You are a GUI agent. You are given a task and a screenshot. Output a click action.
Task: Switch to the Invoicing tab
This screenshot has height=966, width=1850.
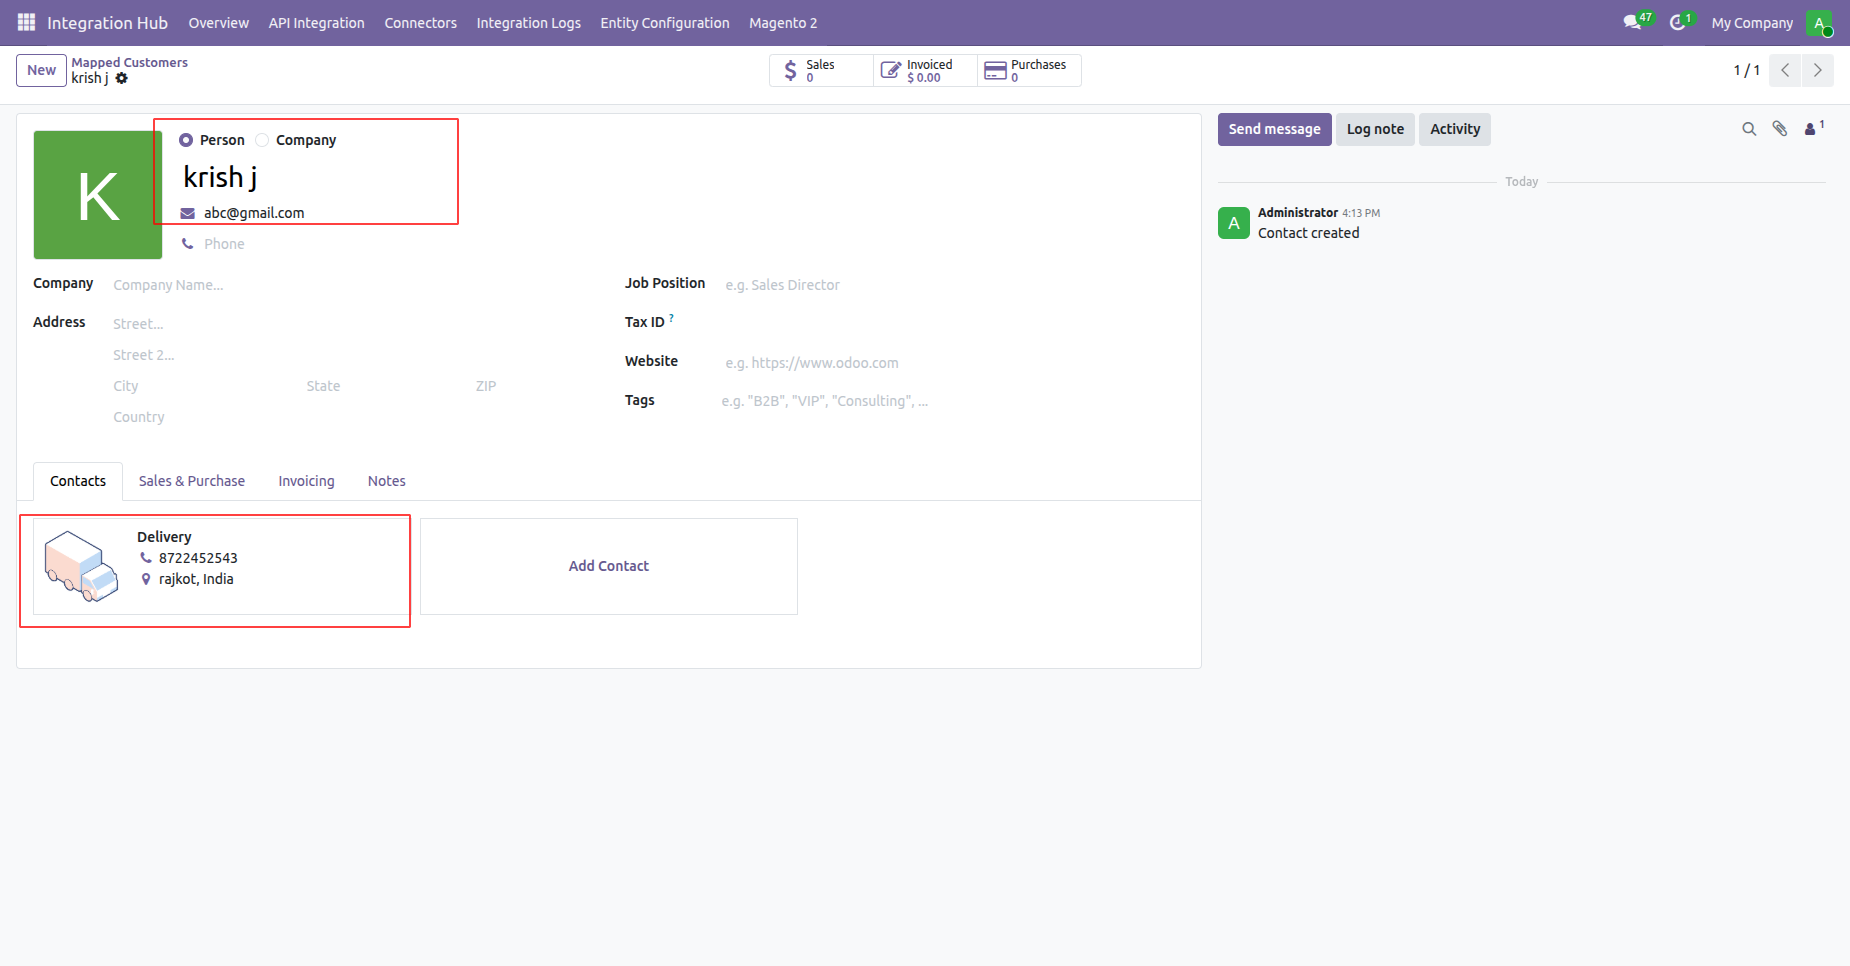[306, 481]
